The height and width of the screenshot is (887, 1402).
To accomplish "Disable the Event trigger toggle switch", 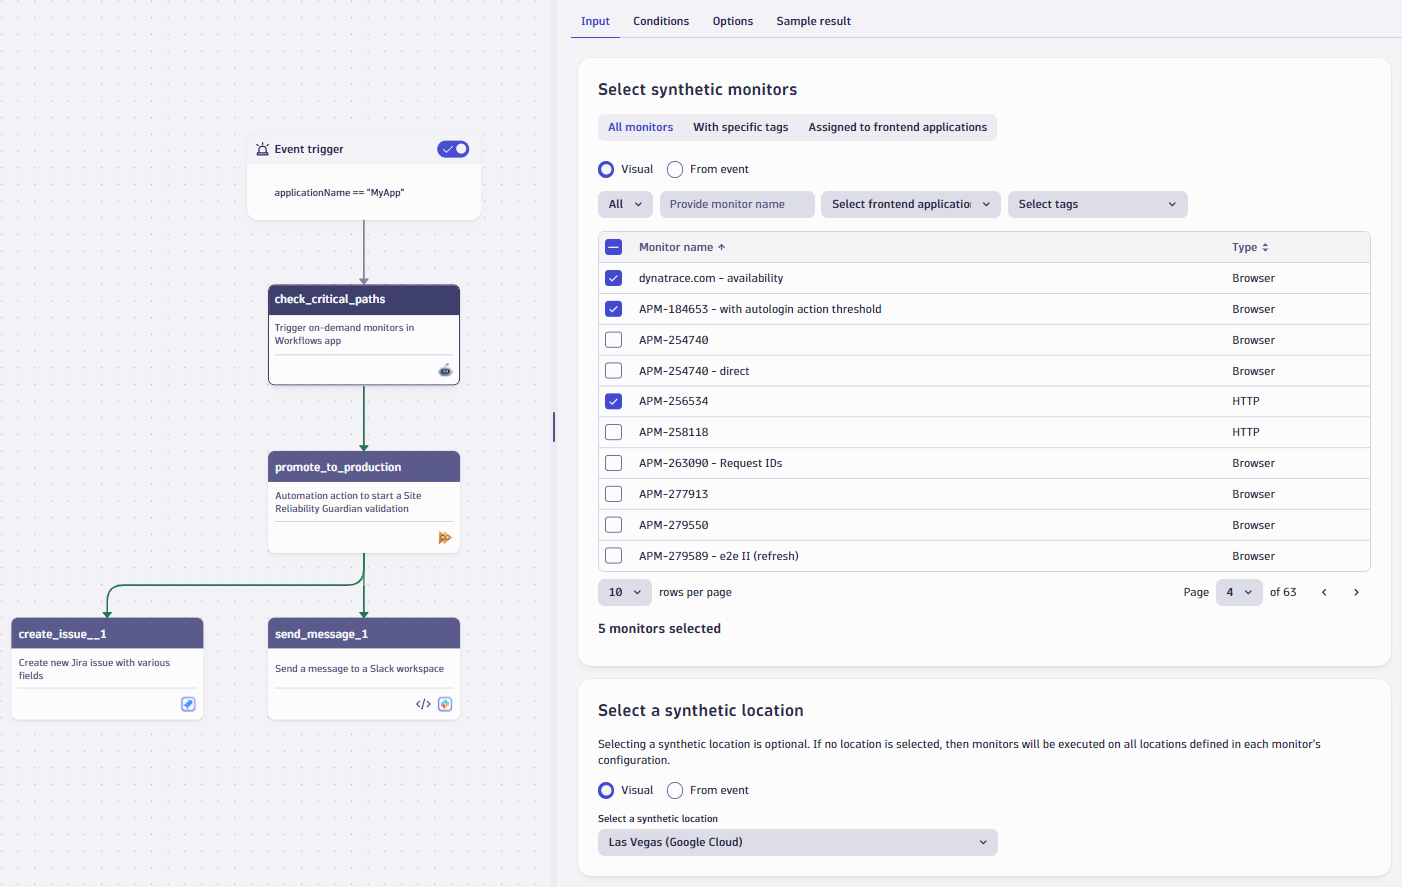I will pyautogui.click(x=453, y=148).
